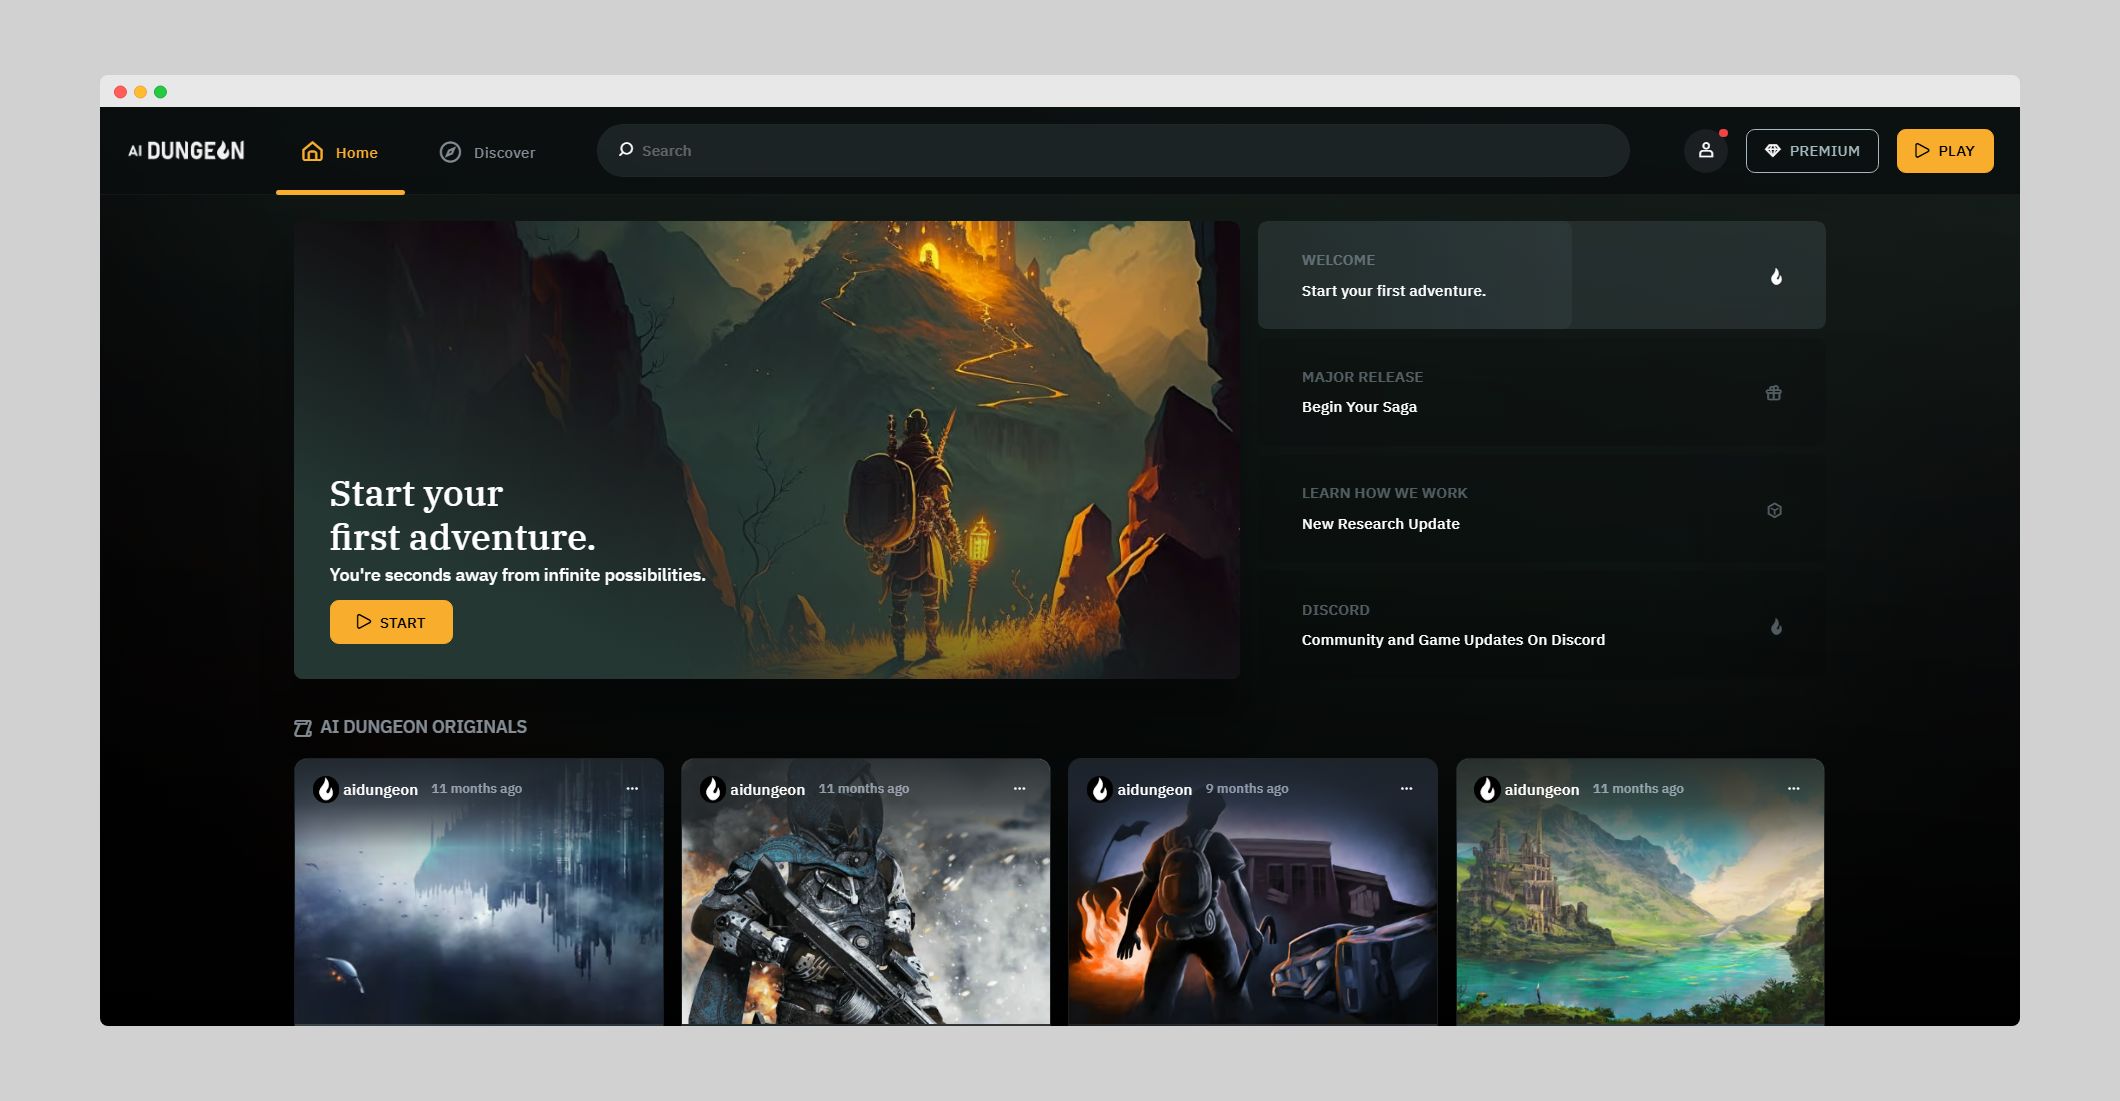Image resolution: width=2120 pixels, height=1101 pixels.
Task: Click the yellow minimize window button
Action: 141,92
